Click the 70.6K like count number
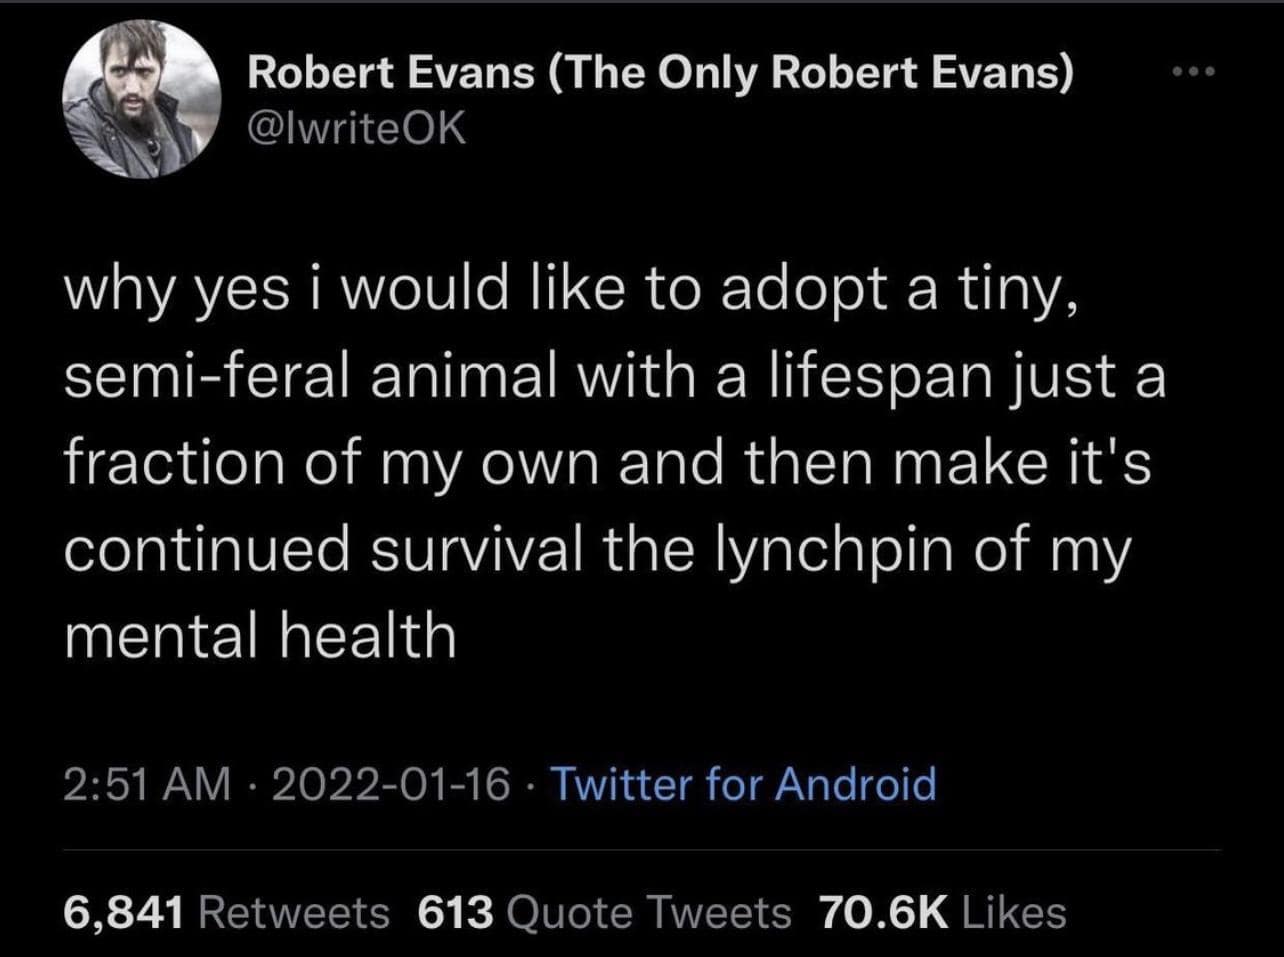This screenshot has width=1284, height=957. (882, 912)
